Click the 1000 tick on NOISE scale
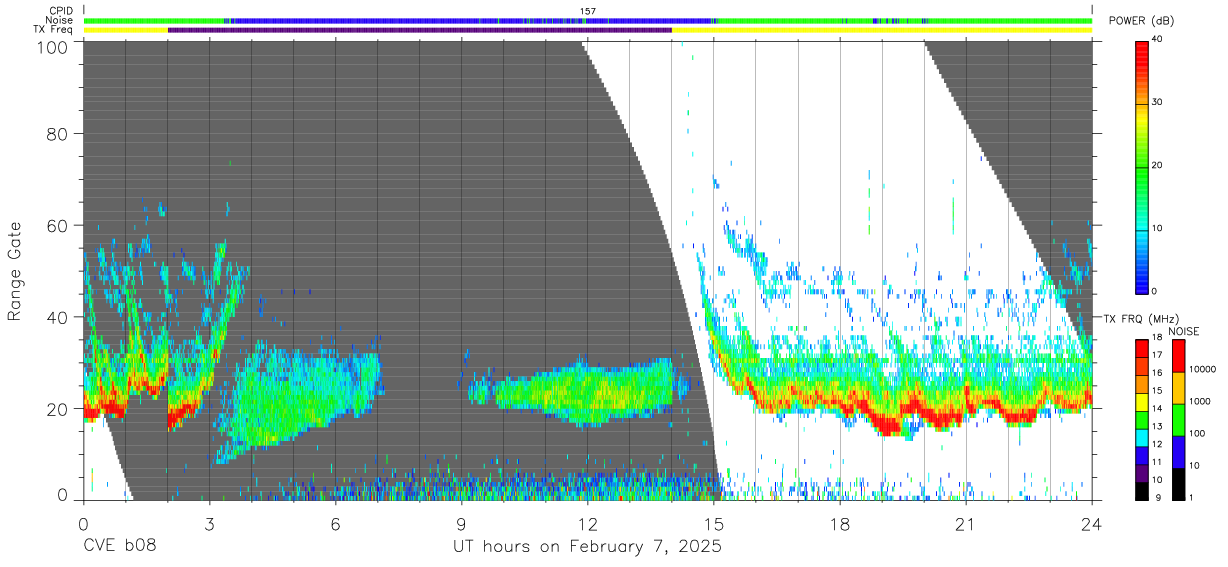Image resolution: width=1228 pixels, height=567 pixels. tap(1202, 401)
